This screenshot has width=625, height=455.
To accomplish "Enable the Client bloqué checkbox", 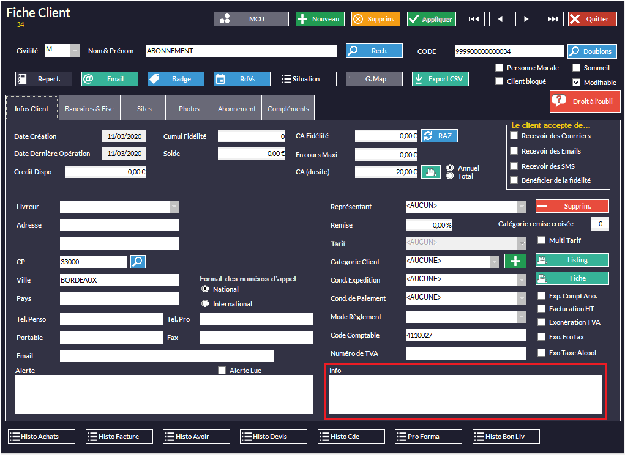I will click(499, 80).
